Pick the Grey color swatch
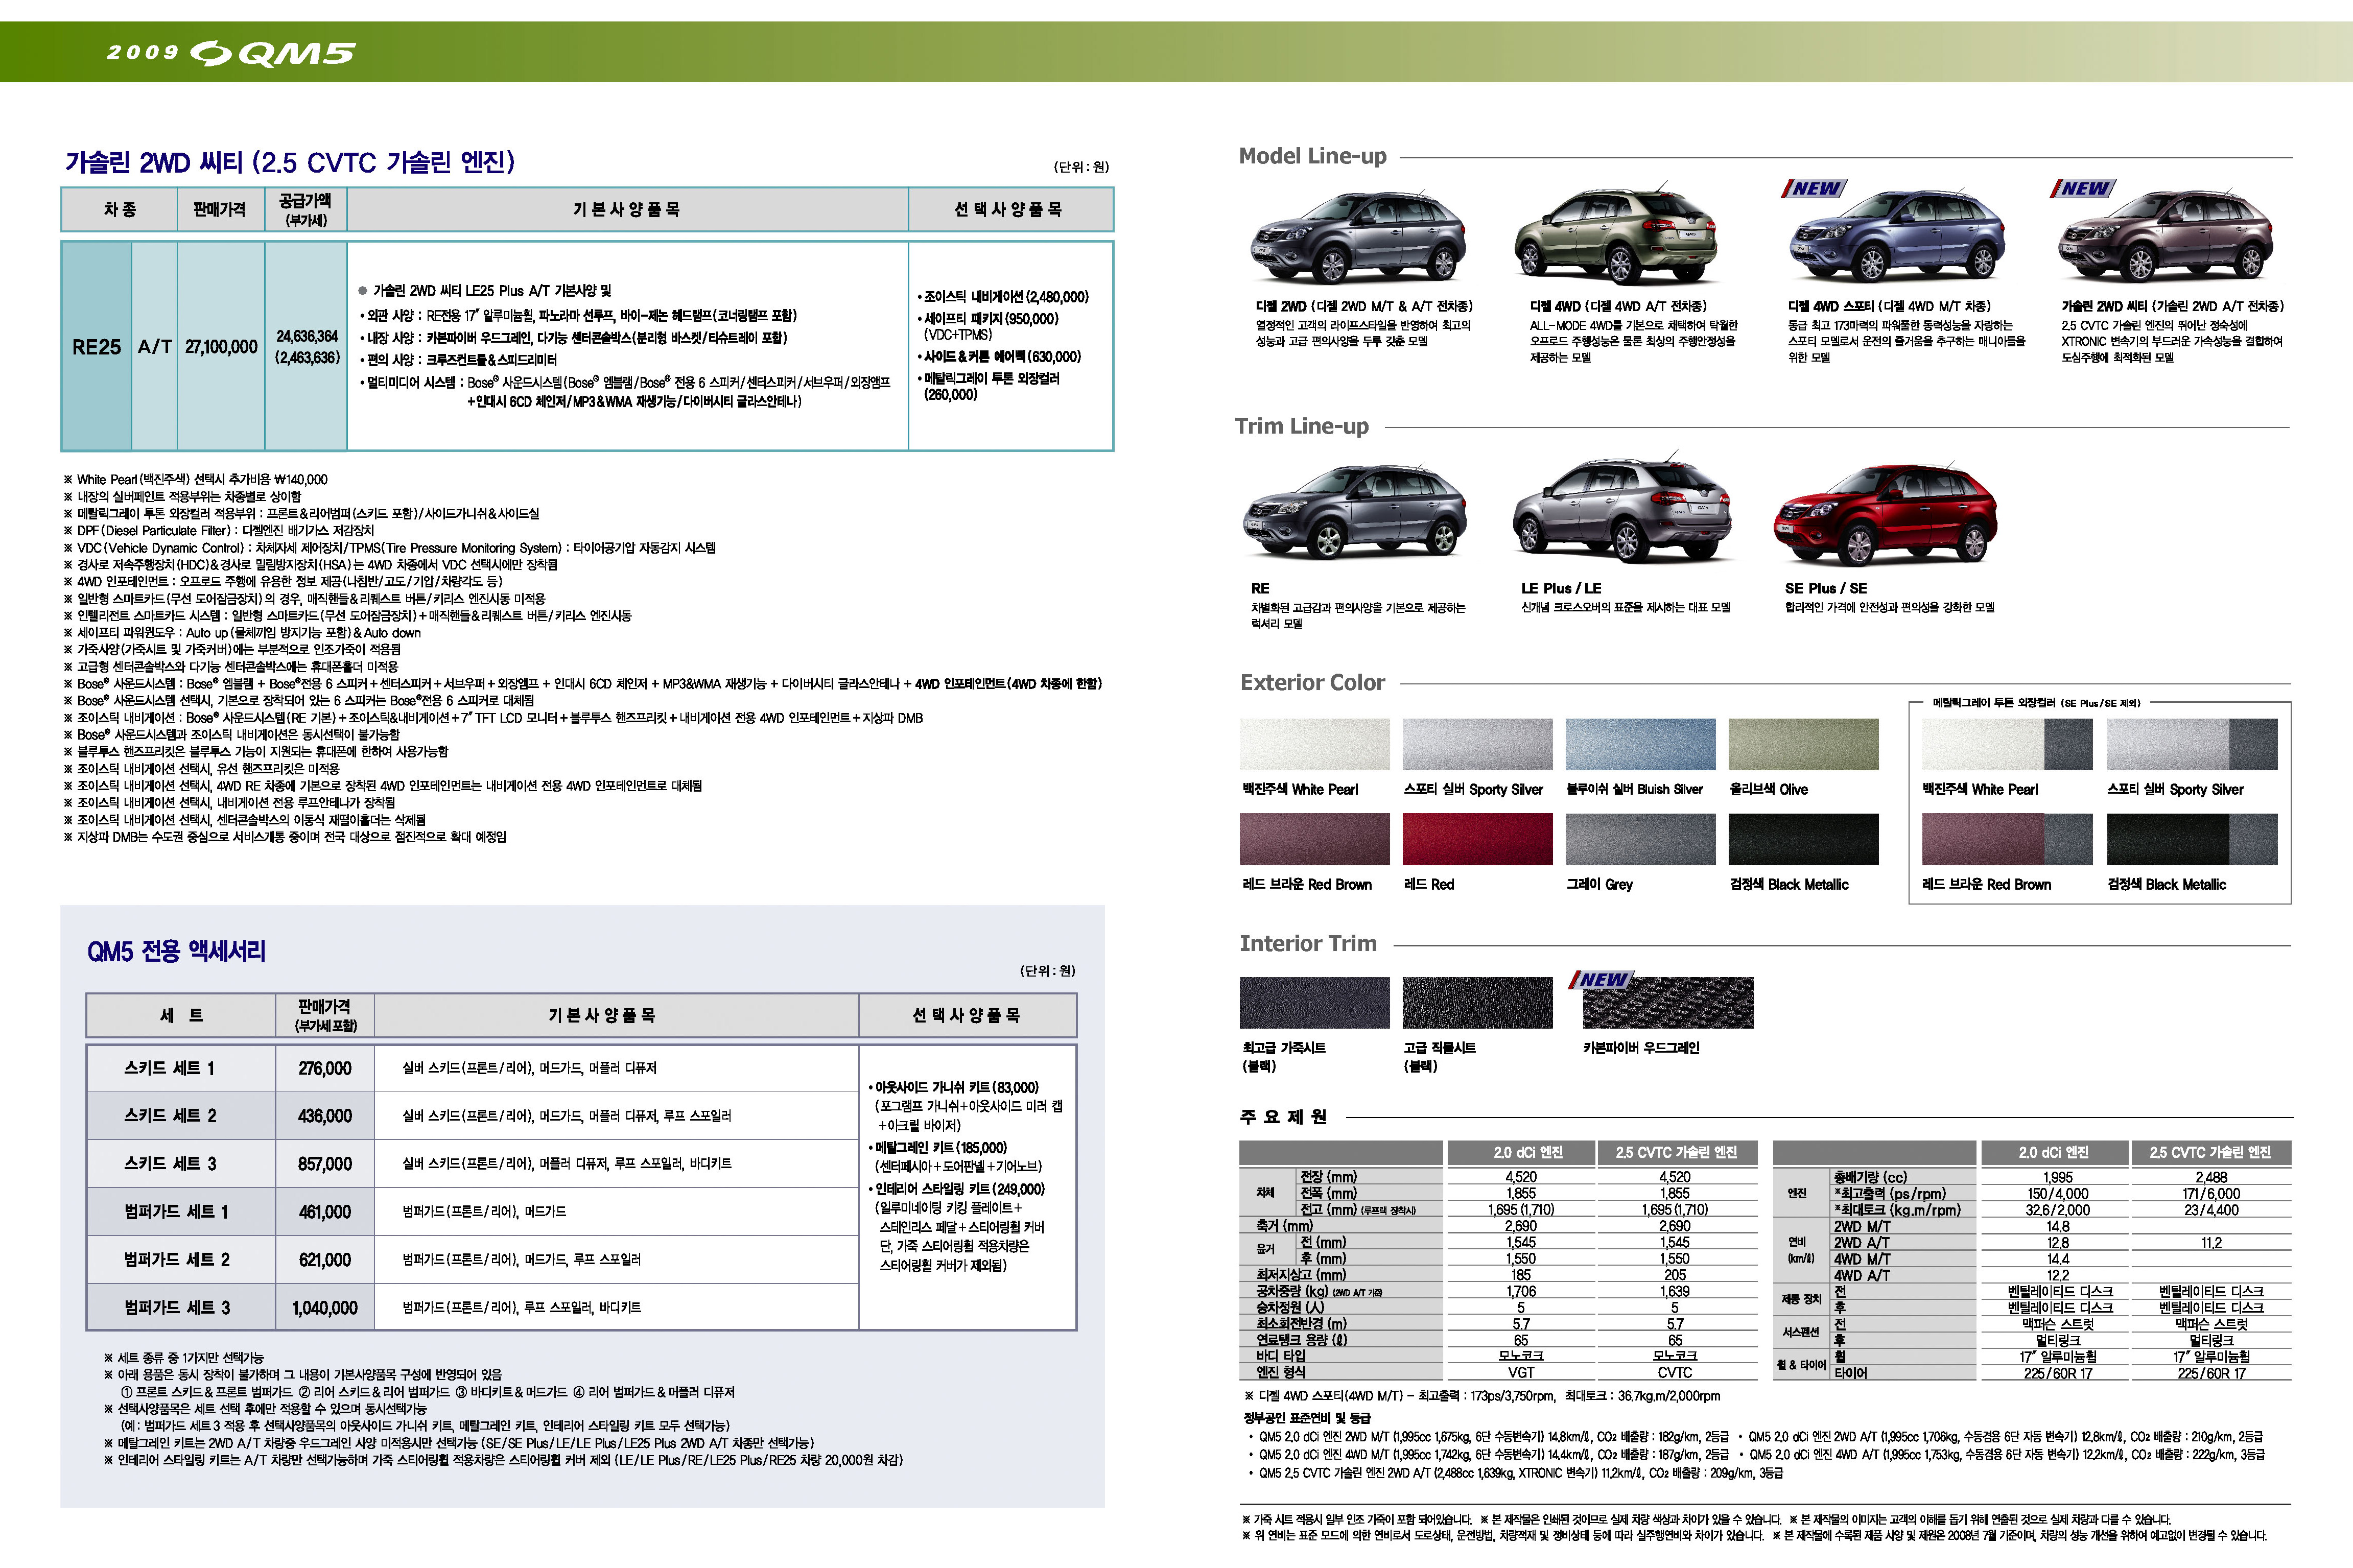This screenshot has width=2353, height=1568. pyautogui.click(x=1640, y=839)
